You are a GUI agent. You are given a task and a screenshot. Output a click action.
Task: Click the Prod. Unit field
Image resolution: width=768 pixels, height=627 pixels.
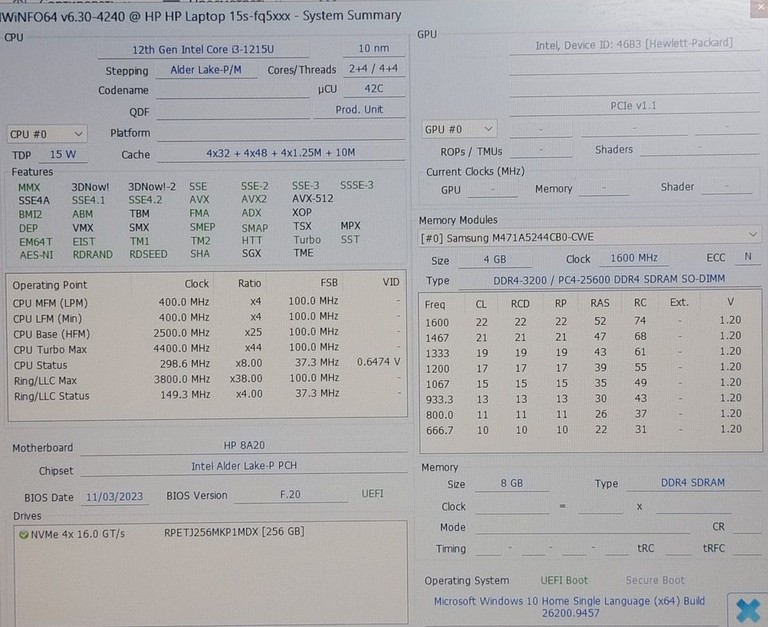click(359, 110)
